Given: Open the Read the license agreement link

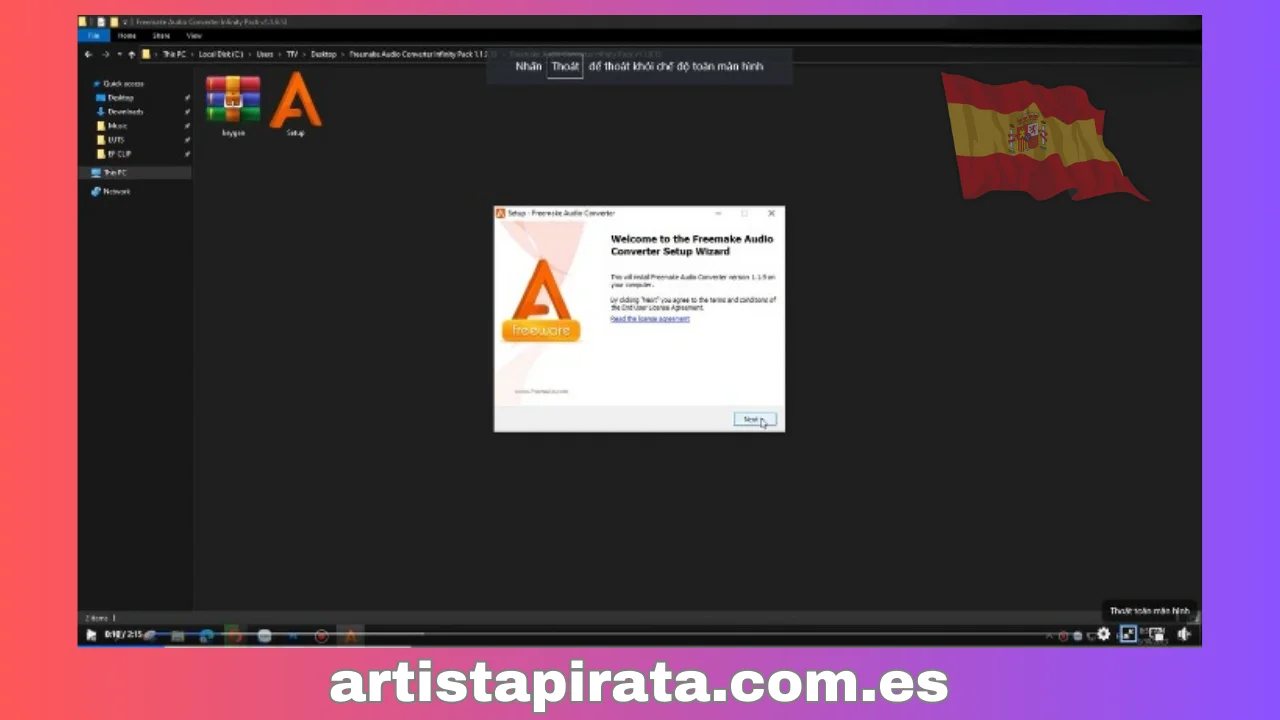Looking at the screenshot, I should 650,319.
